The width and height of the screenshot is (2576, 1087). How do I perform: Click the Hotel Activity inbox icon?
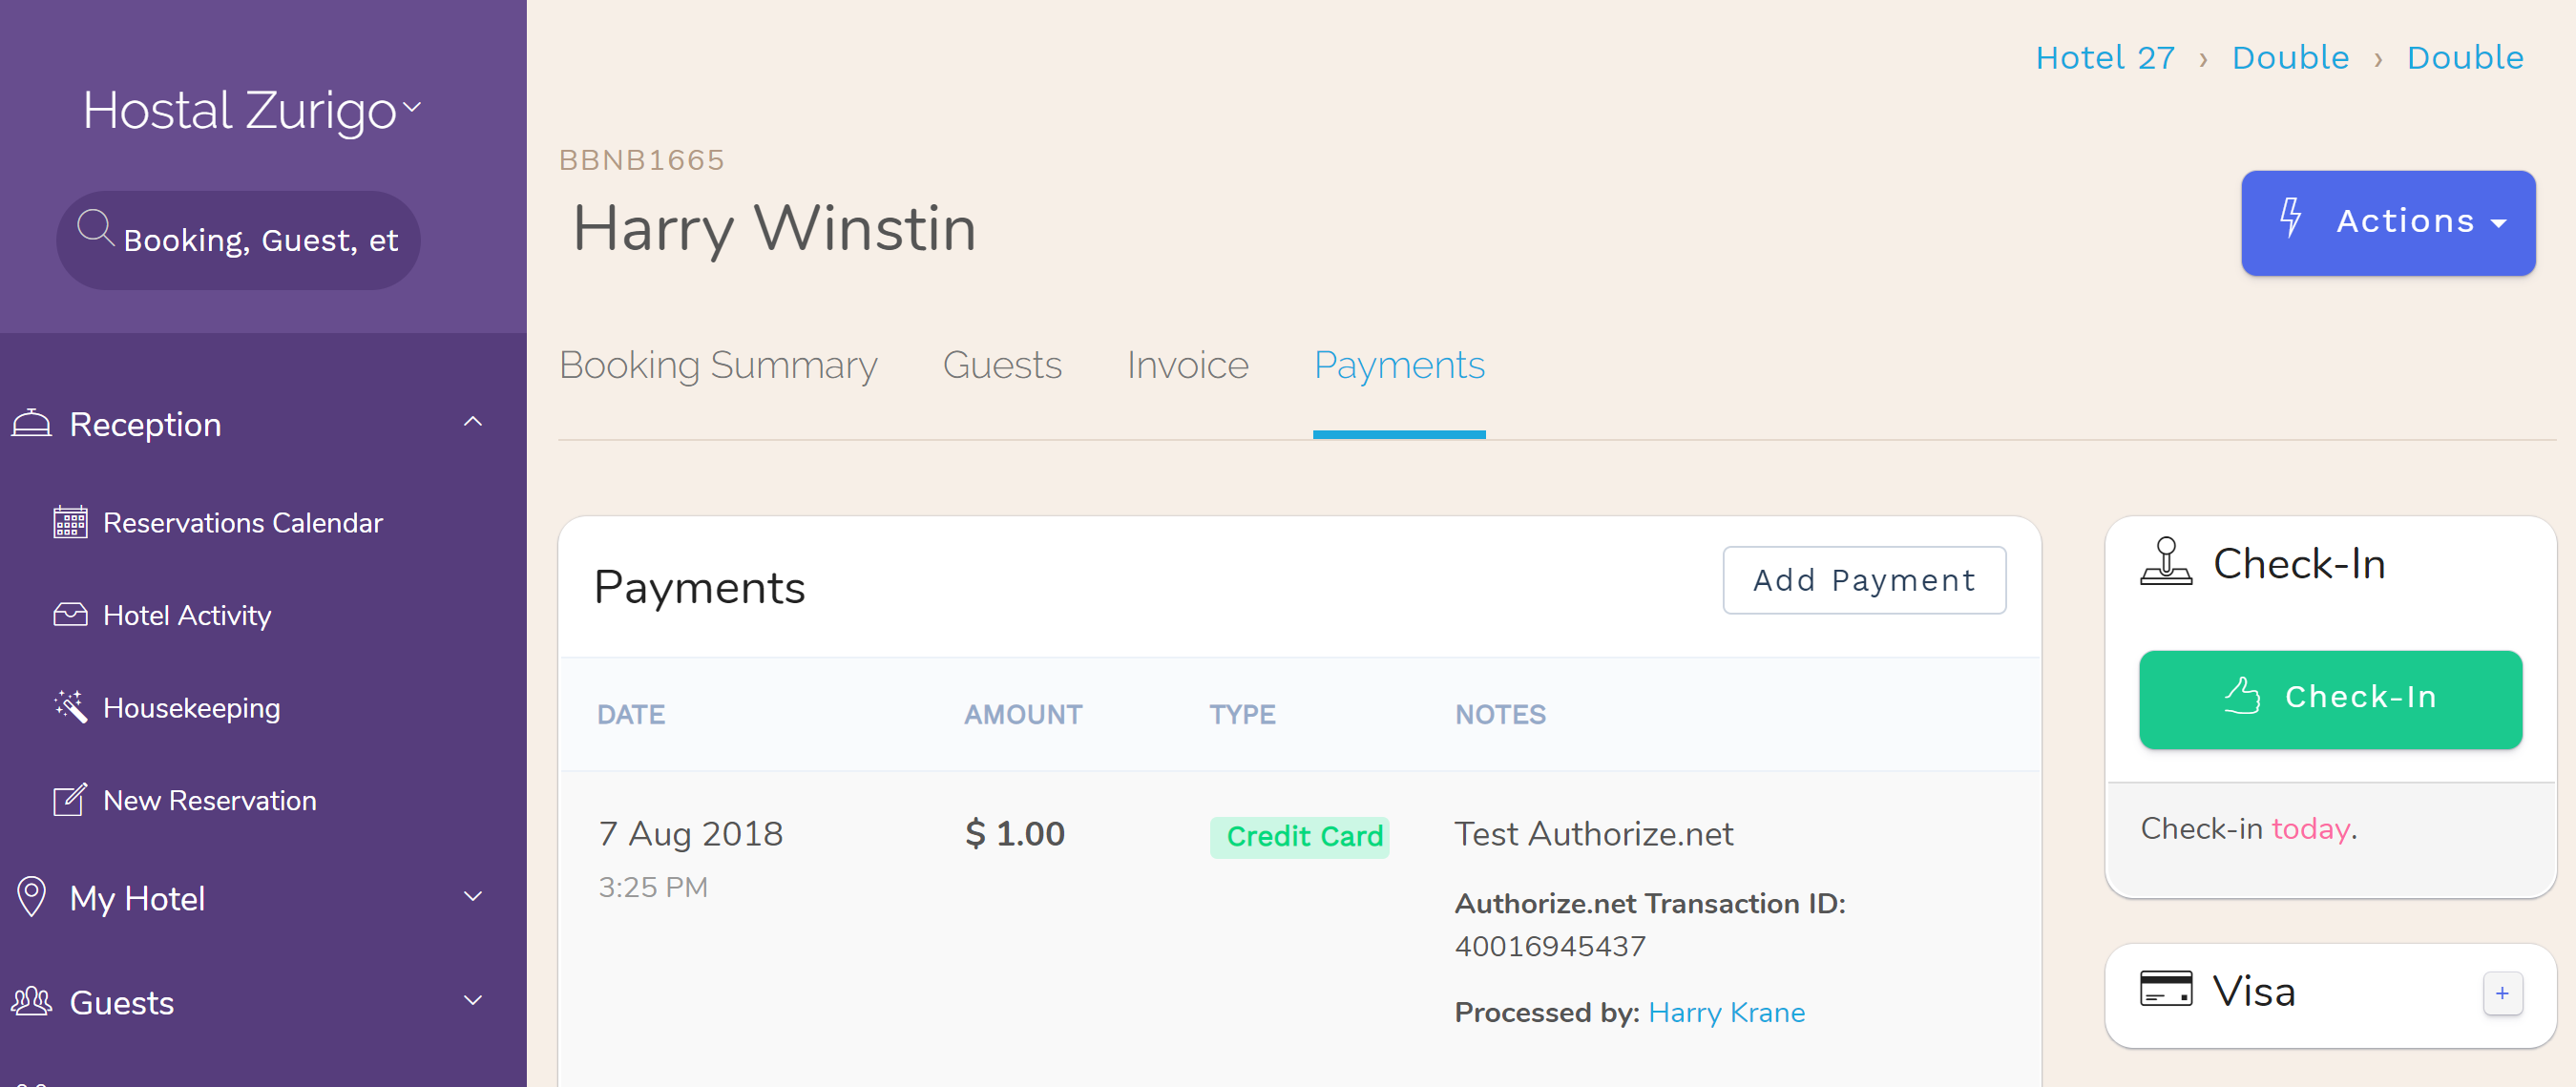[x=70, y=614]
